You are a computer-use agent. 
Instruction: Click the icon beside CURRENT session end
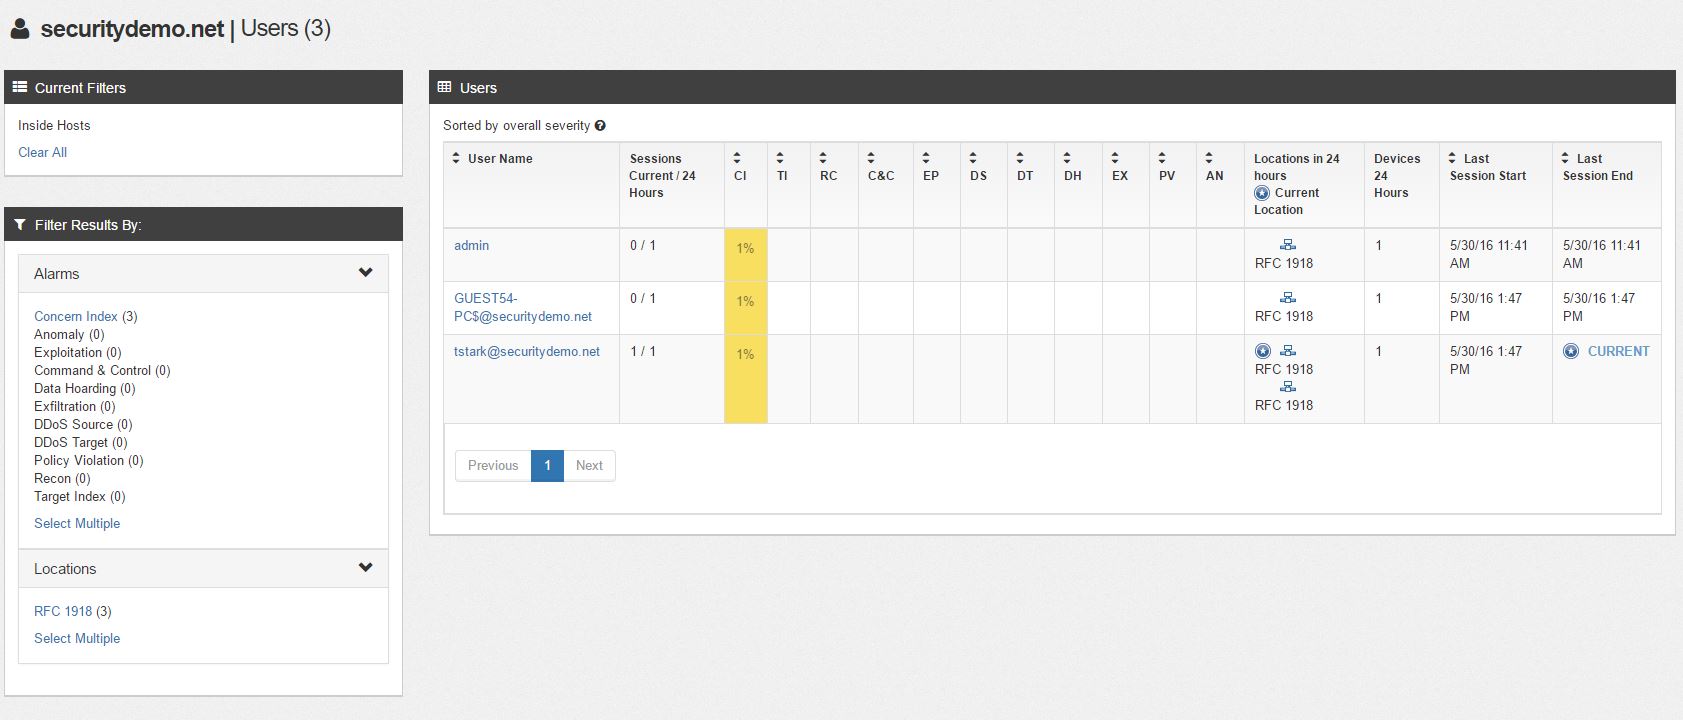pos(1571,351)
